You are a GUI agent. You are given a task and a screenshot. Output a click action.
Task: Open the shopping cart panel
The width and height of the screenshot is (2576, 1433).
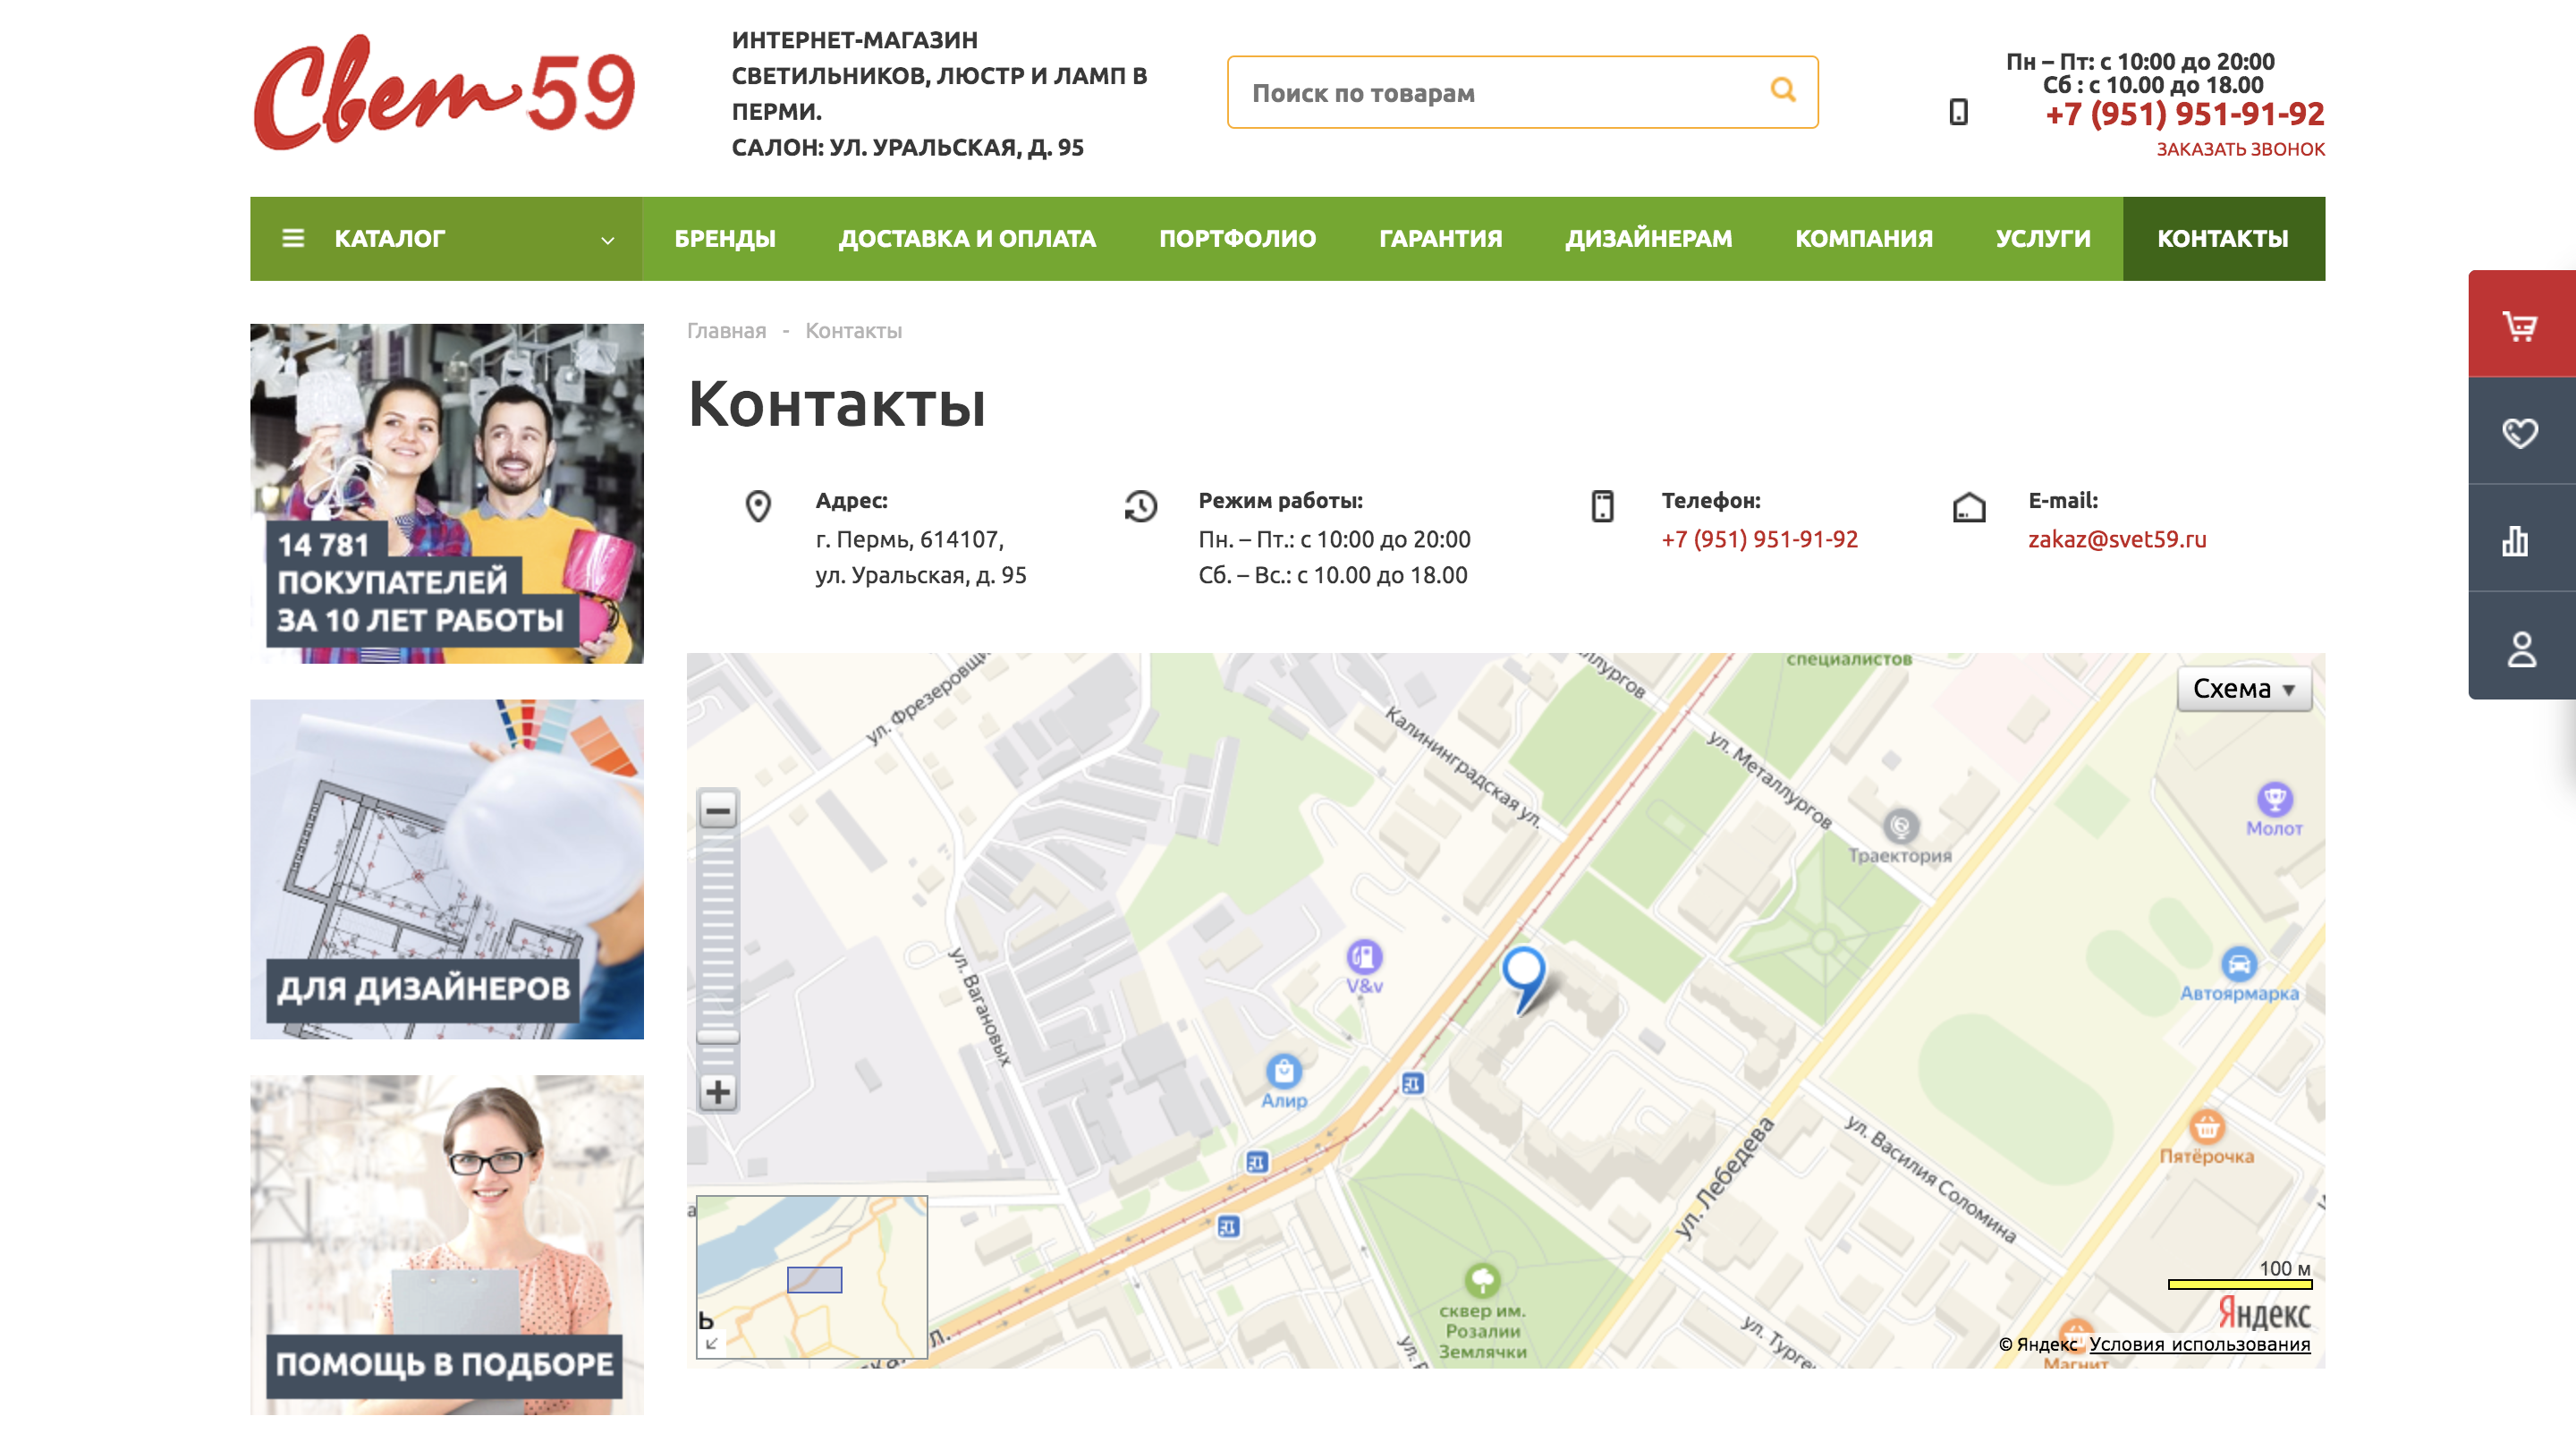point(2522,323)
